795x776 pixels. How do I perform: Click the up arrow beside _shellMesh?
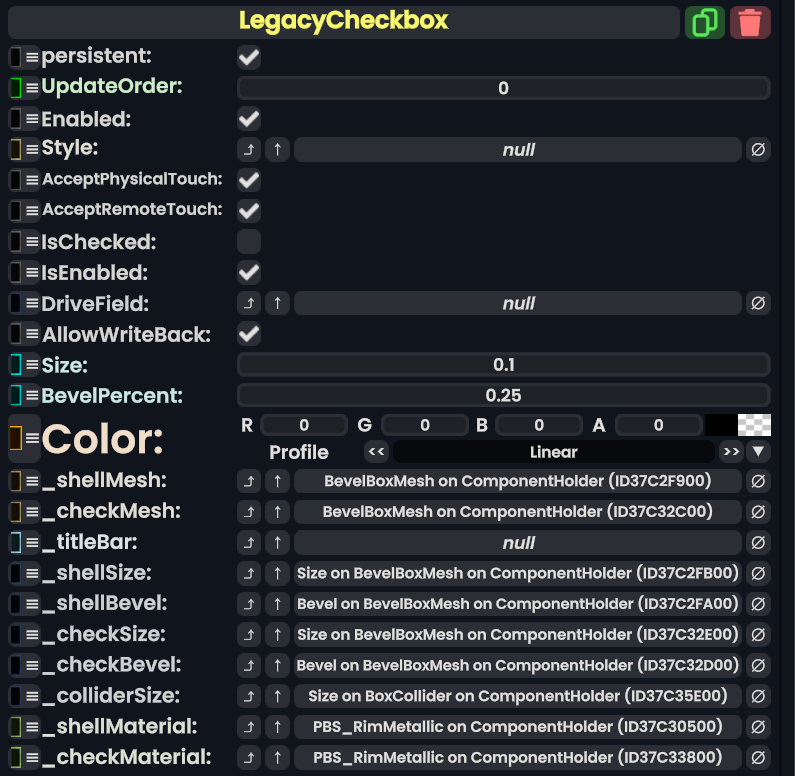(x=278, y=481)
